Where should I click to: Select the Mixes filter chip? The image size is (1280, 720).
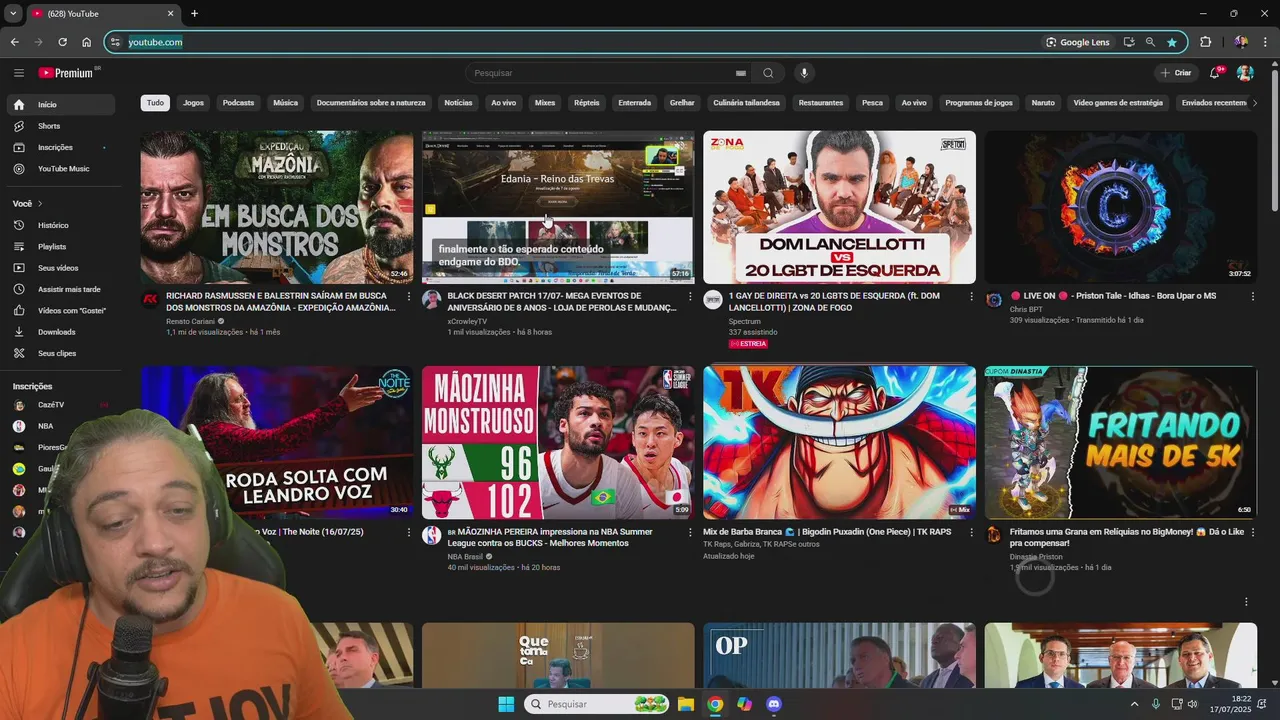544,103
